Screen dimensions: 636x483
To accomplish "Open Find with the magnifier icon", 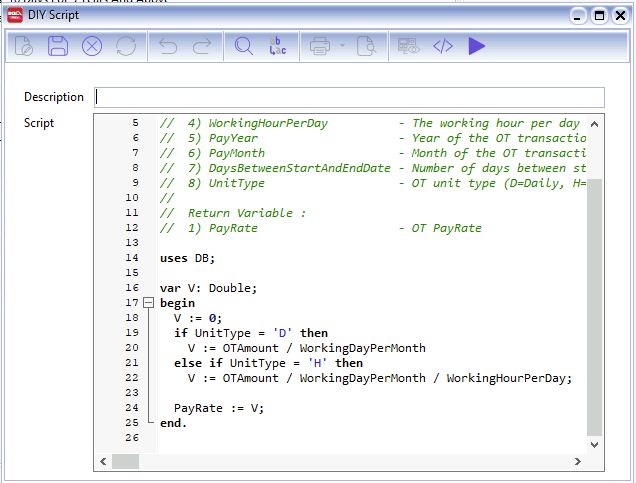I will (244, 46).
